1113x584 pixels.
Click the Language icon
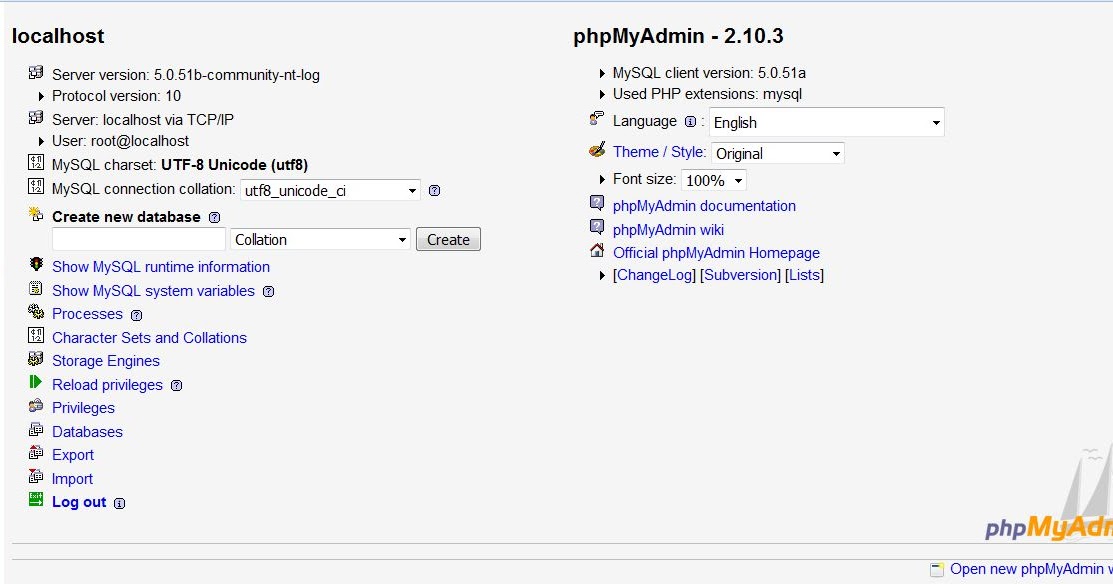point(597,119)
